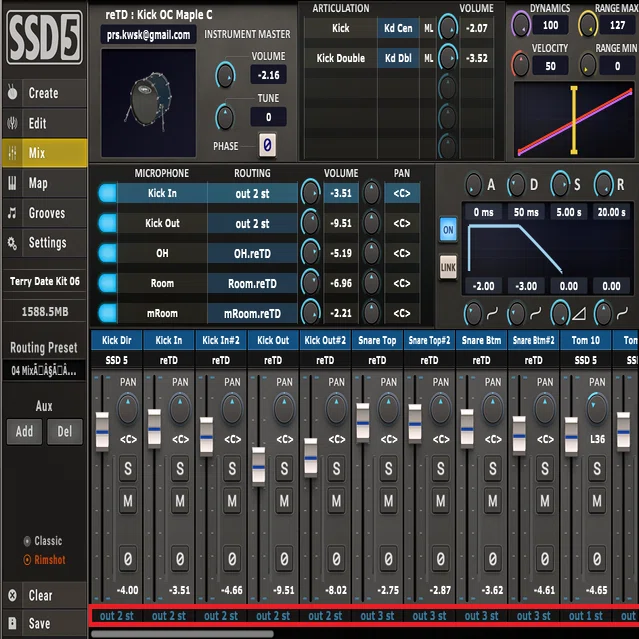Toggle the Kick Out microphone on/off

(x=108, y=223)
